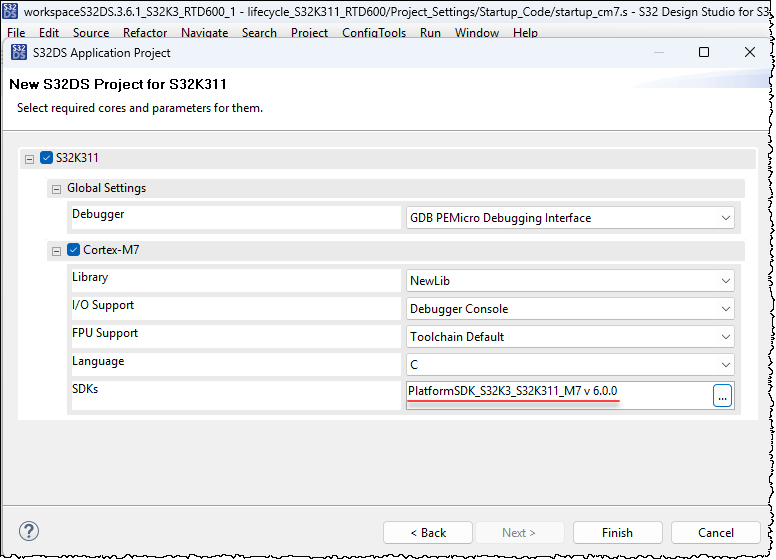Click the Cortex-M7 header text
Image resolution: width=776 pixels, height=560 pixels.
111,250
